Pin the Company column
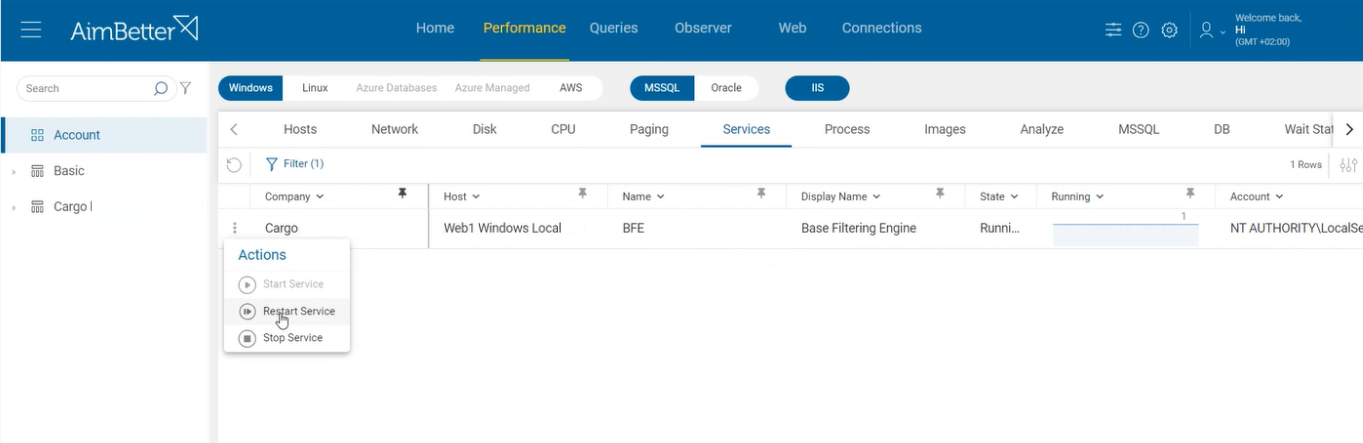 point(402,193)
